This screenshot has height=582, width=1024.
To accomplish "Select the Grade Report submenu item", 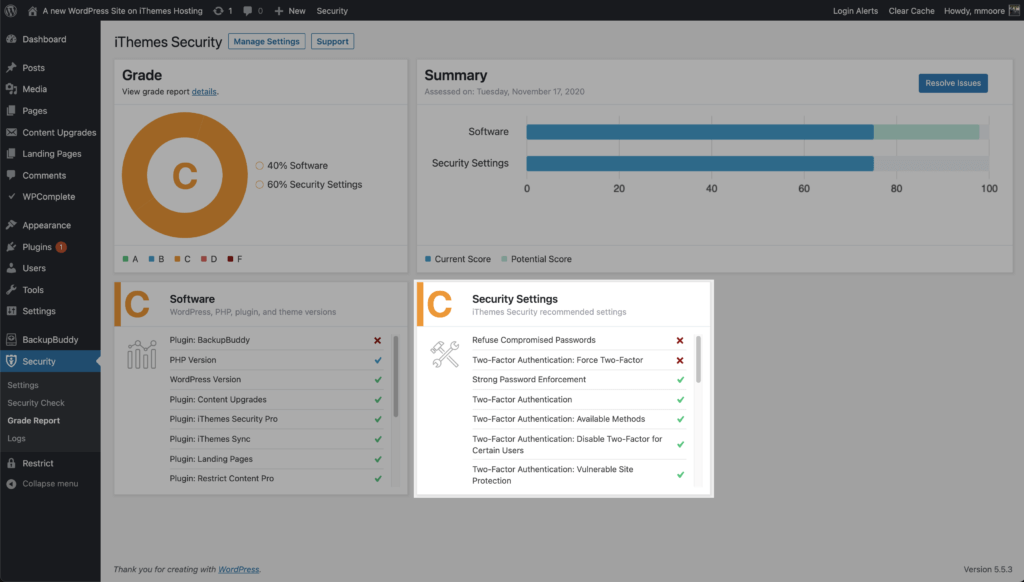I will click(33, 421).
